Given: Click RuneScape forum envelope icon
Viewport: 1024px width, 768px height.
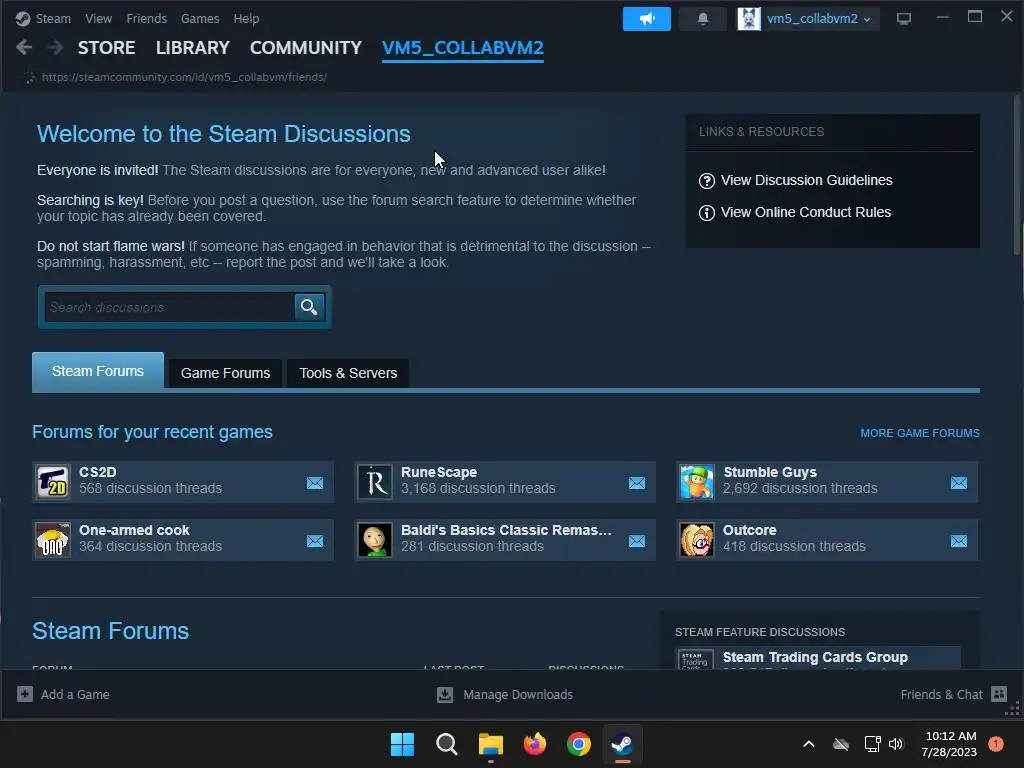Looking at the screenshot, I should [x=637, y=483].
